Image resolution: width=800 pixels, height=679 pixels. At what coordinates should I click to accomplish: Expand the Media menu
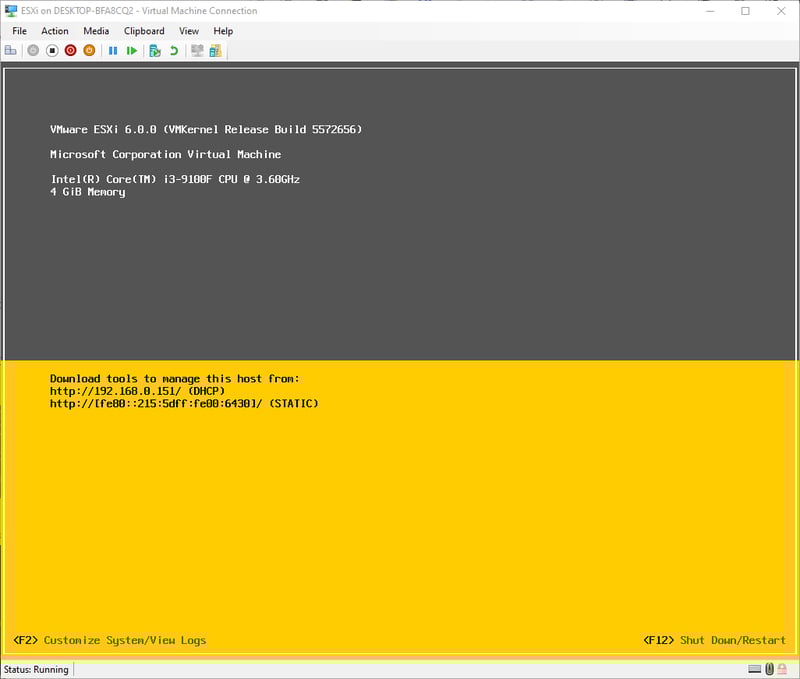(x=96, y=31)
